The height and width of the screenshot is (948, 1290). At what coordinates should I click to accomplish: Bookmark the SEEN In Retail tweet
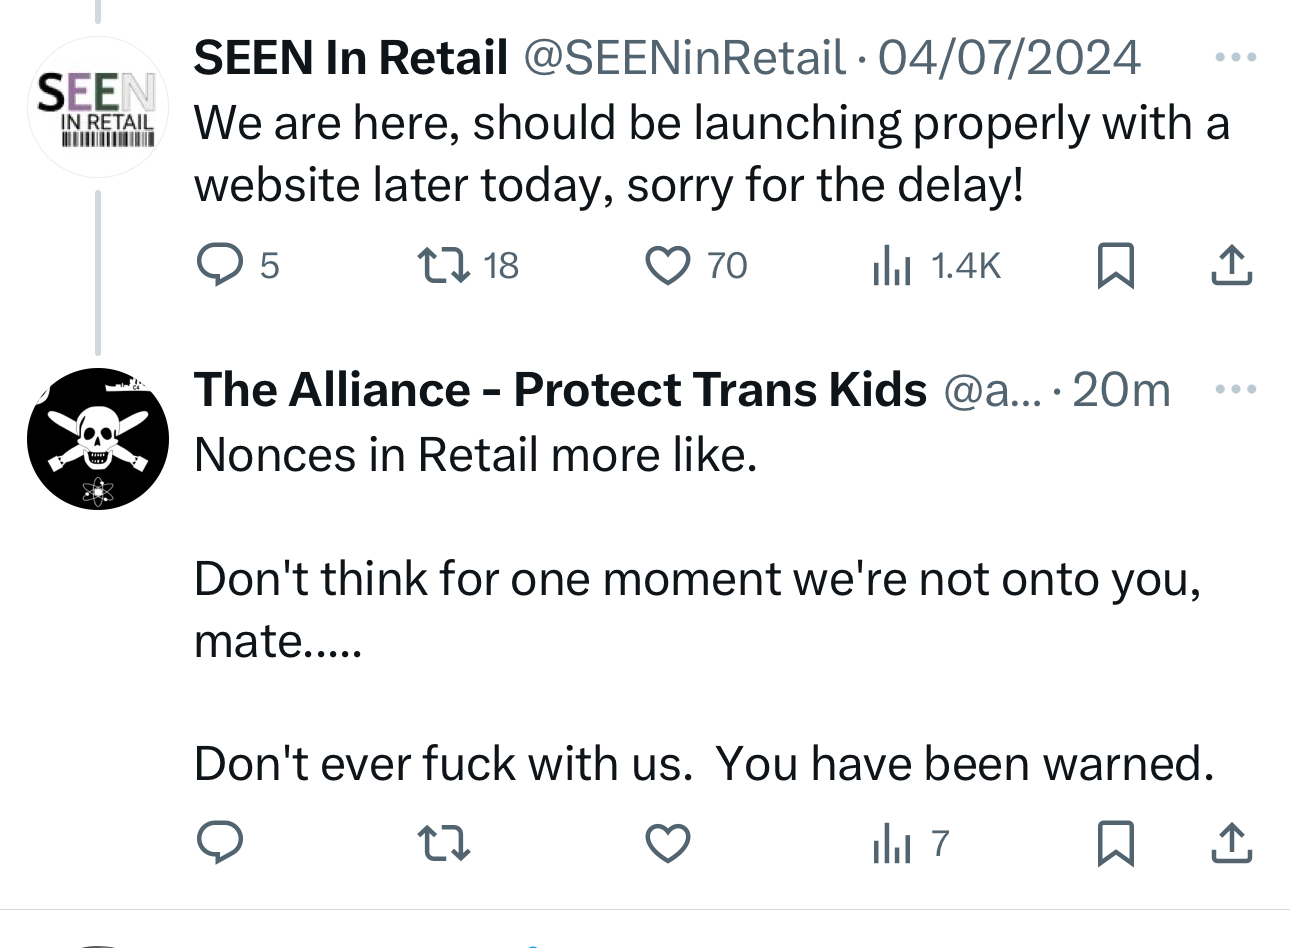[1115, 266]
